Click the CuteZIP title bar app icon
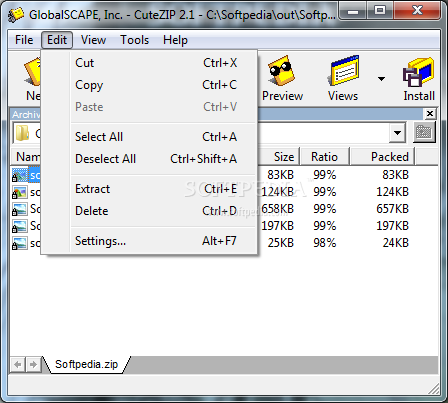 pos(16,15)
